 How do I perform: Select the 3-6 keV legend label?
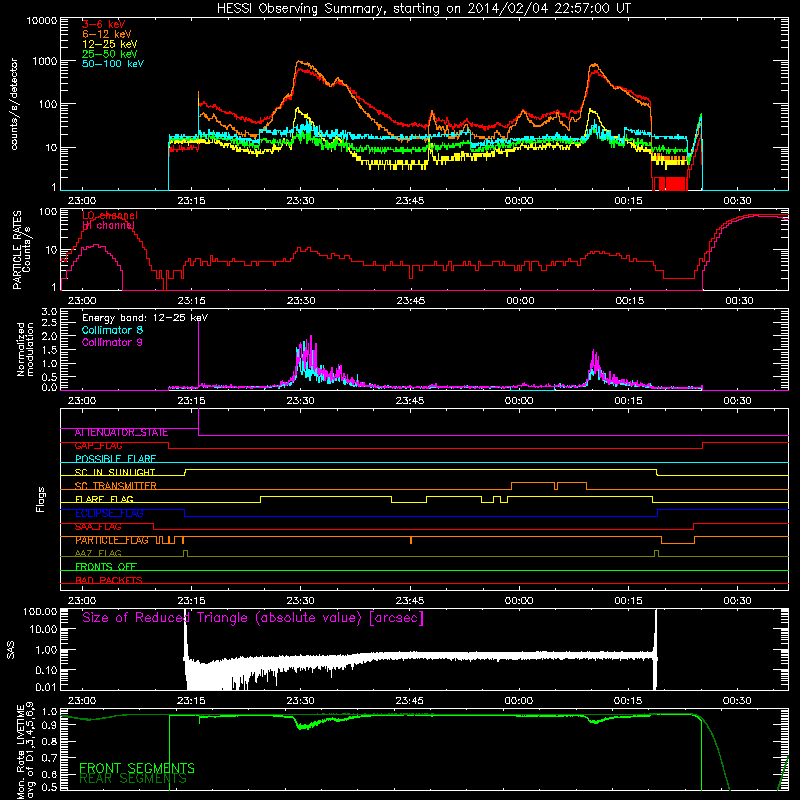point(104,24)
